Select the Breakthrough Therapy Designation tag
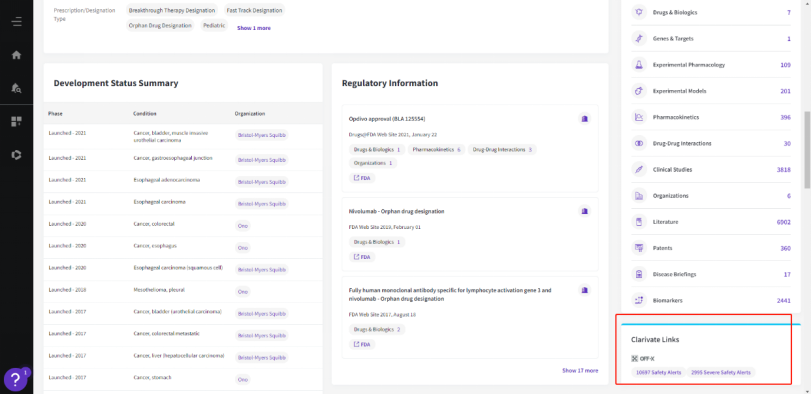811x394 pixels. [172, 10]
